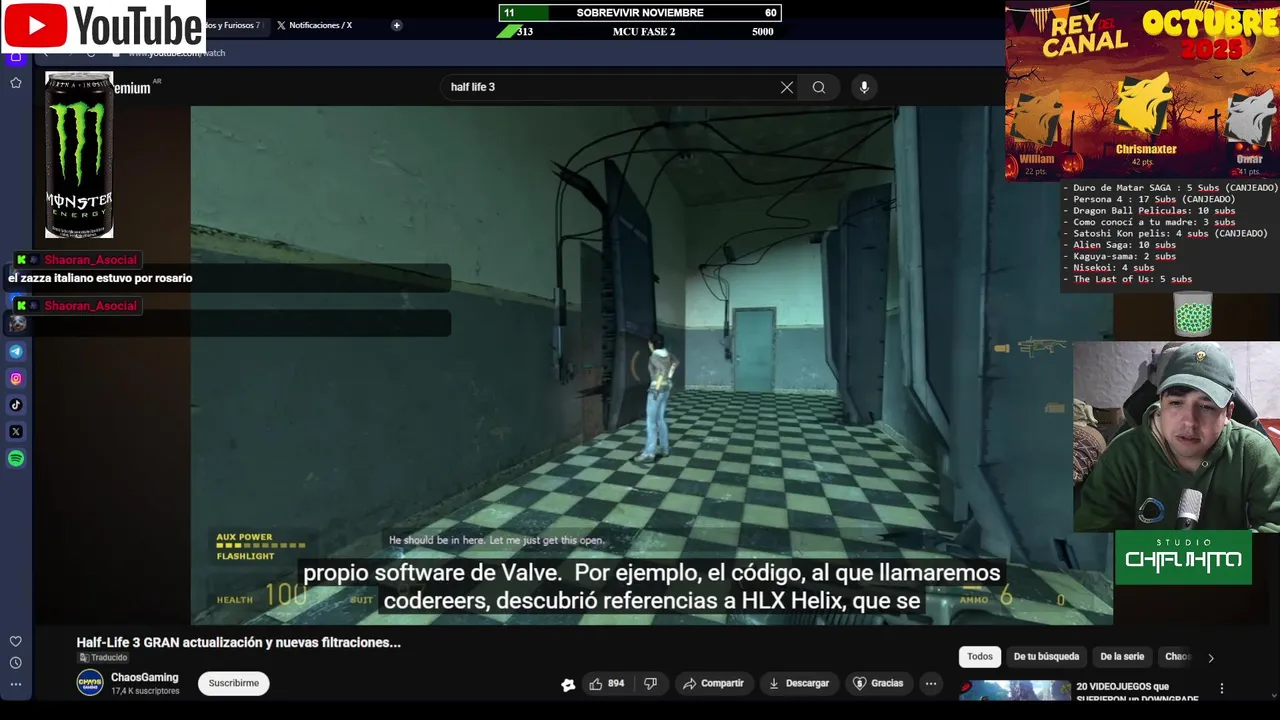Click the video title 'Half-Life 3 GRAN actualización'

pyautogui.click(x=239, y=643)
